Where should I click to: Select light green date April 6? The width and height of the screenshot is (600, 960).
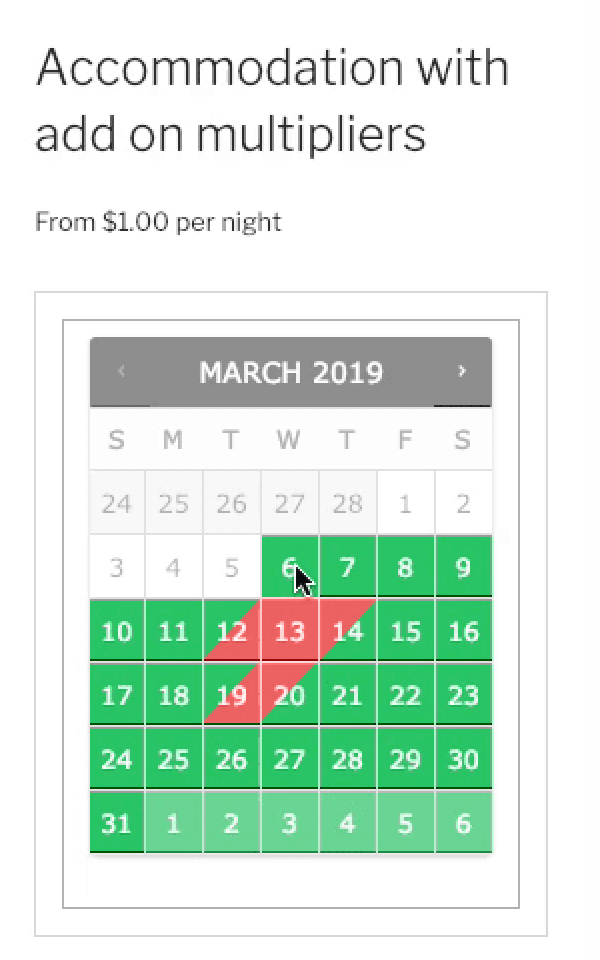(463, 823)
